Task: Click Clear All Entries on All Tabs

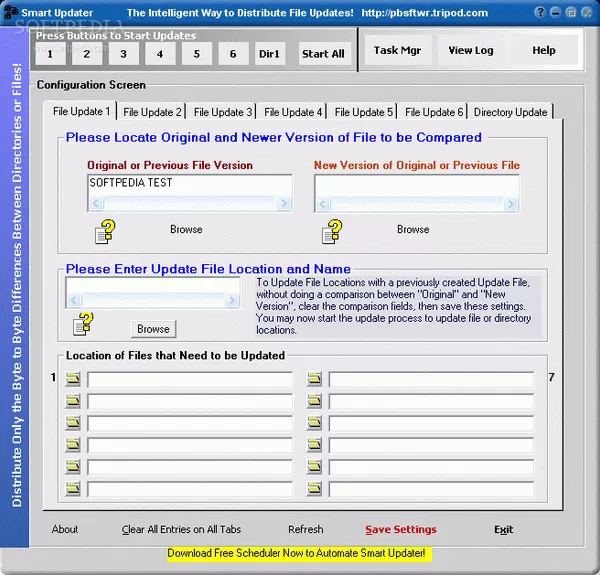Action: (181, 529)
